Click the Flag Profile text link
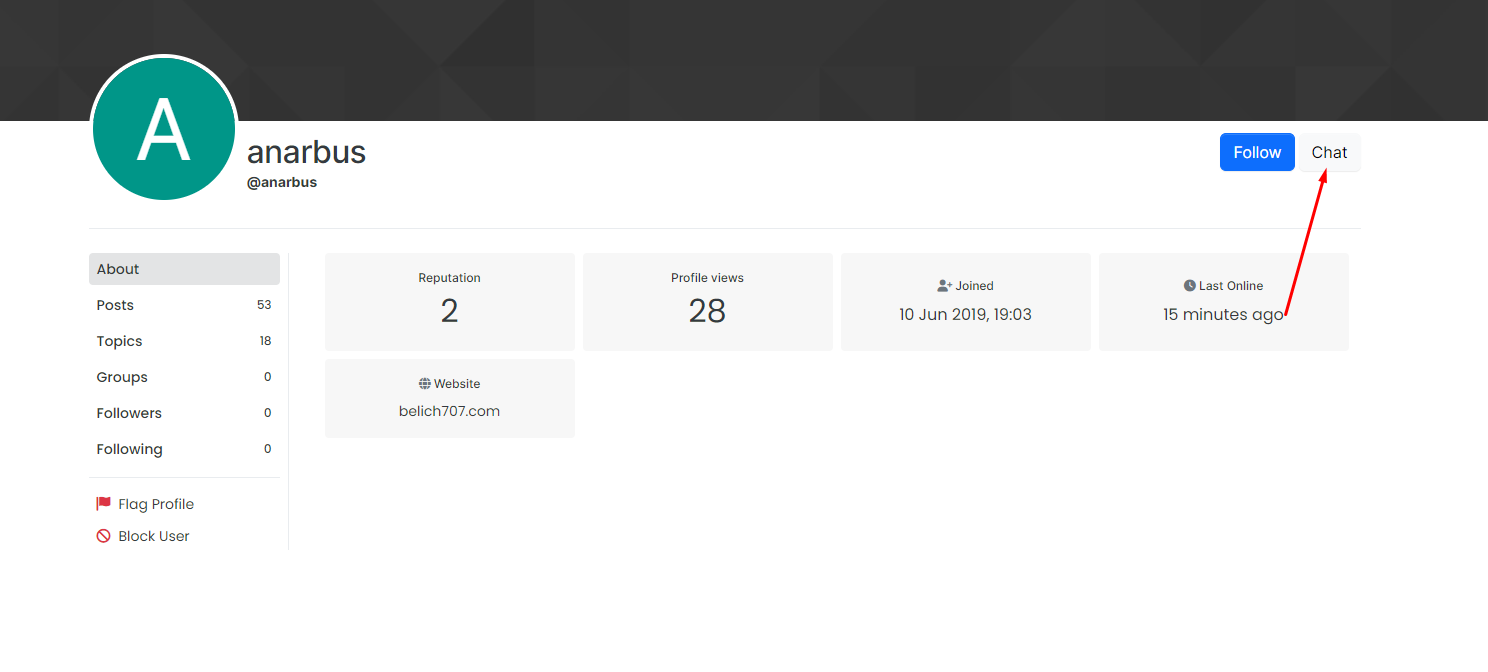The image size is (1488, 672). [156, 504]
